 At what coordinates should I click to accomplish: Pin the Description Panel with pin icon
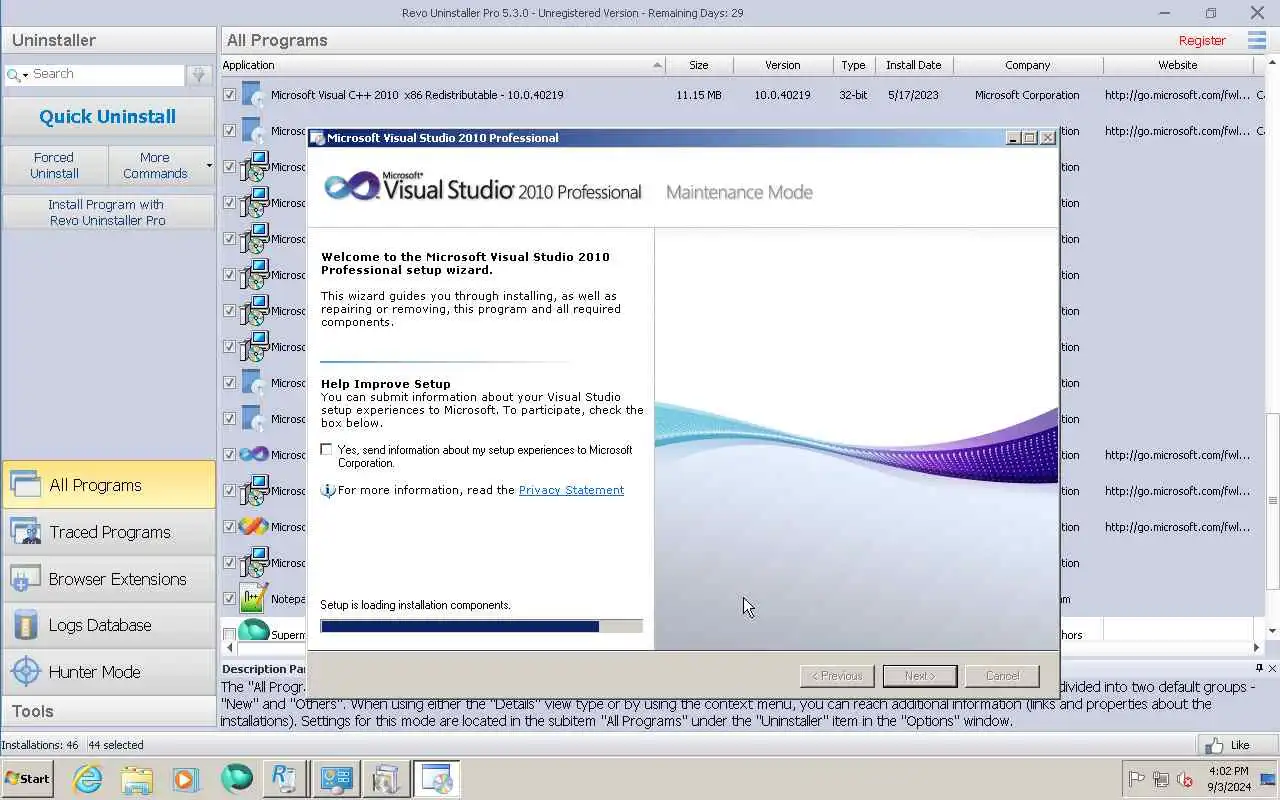tap(1259, 668)
